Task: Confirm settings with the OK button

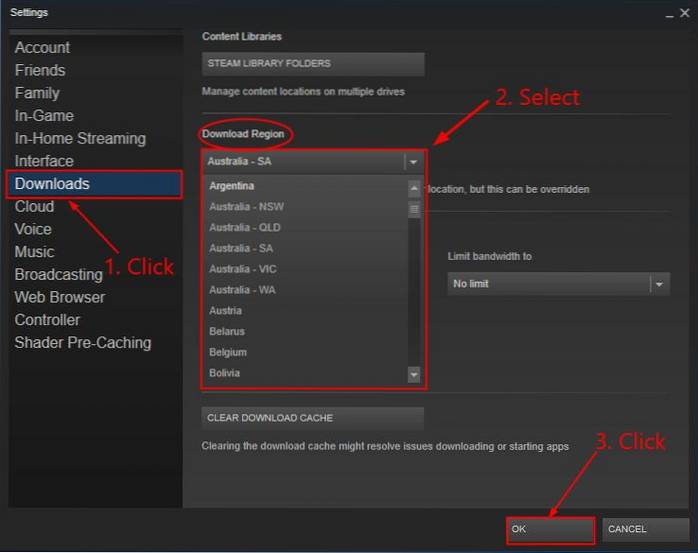Action: pyautogui.click(x=550, y=529)
